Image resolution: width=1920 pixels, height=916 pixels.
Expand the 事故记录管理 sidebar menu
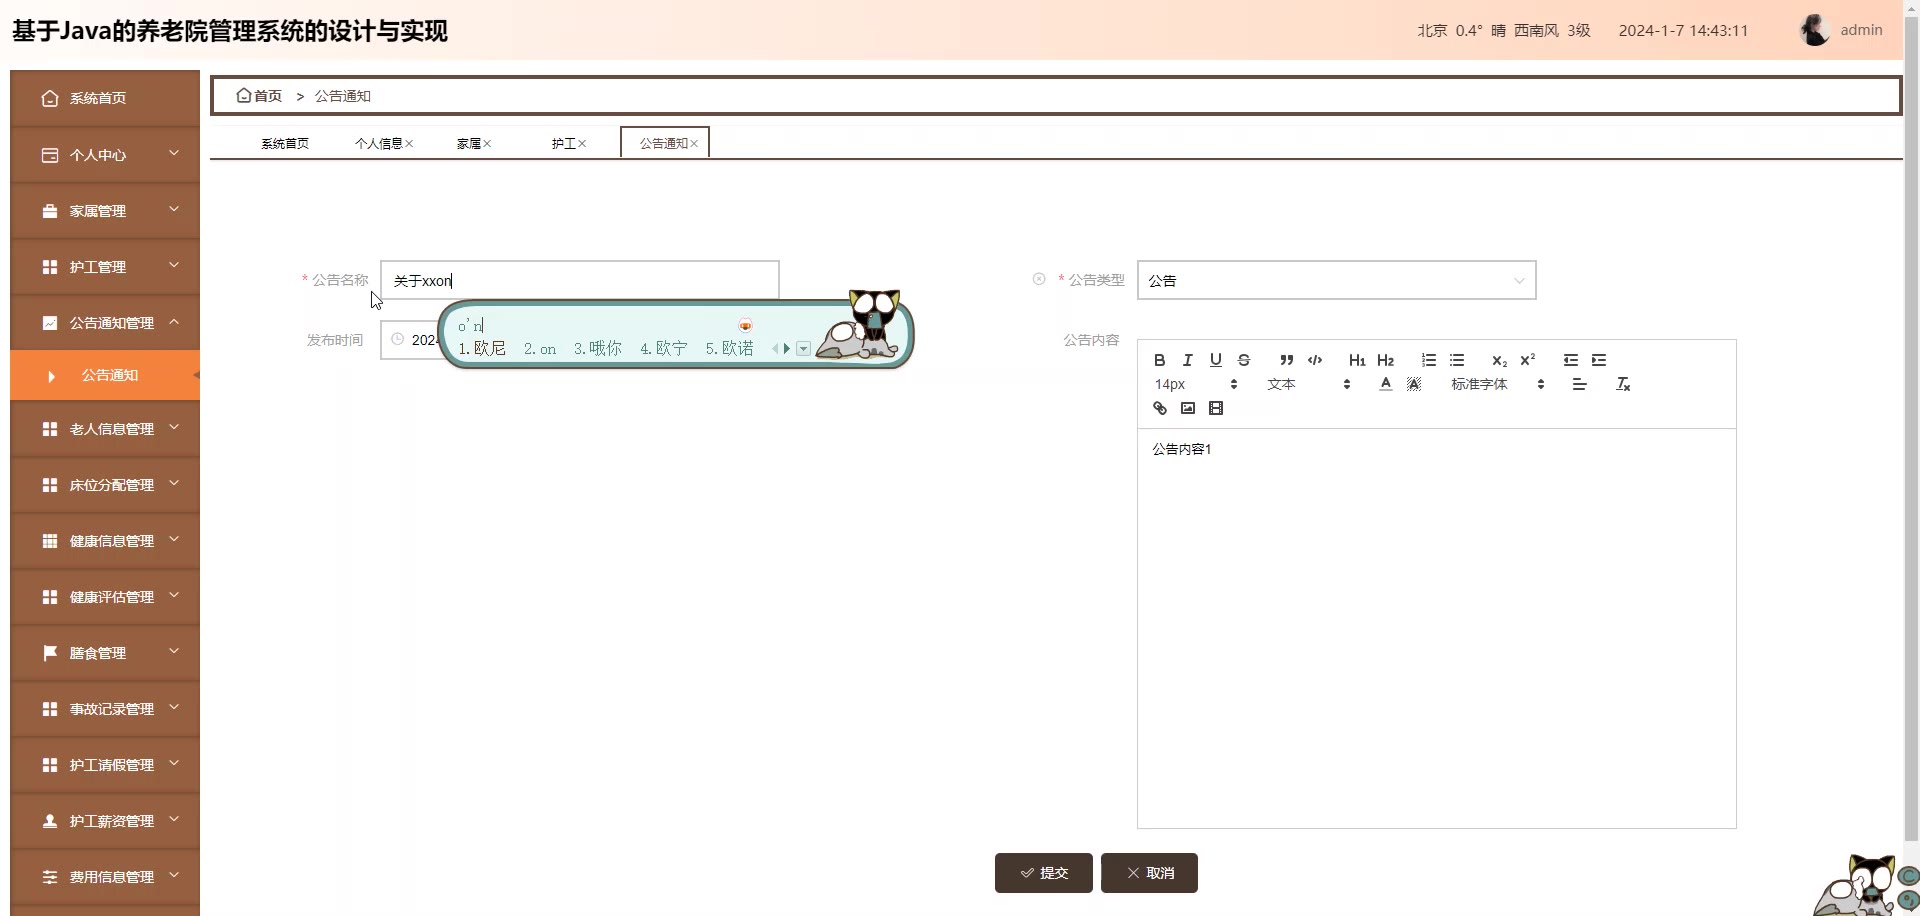click(x=105, y=709)
